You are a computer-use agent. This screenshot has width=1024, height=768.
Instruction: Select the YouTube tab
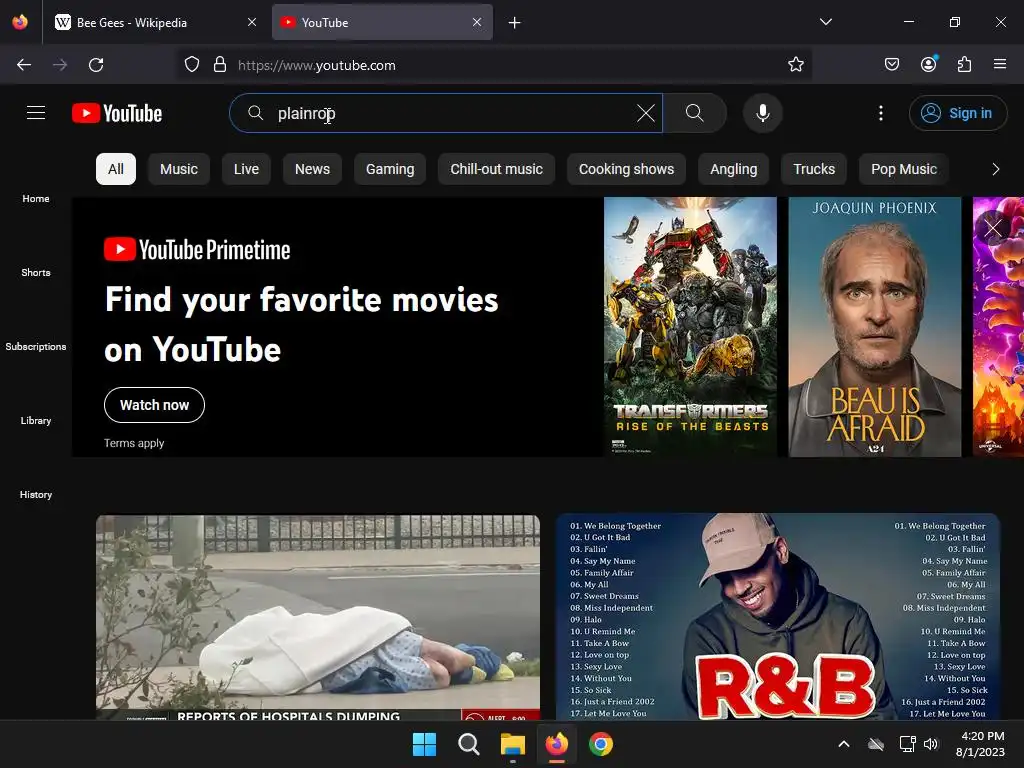(382, 23)
